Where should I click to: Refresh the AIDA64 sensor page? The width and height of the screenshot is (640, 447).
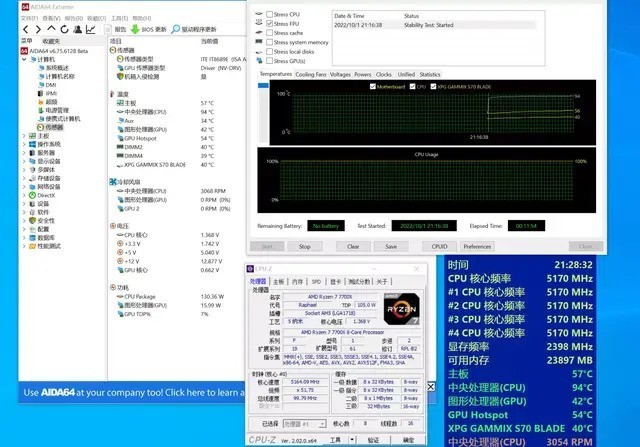[x=64, y=29]
